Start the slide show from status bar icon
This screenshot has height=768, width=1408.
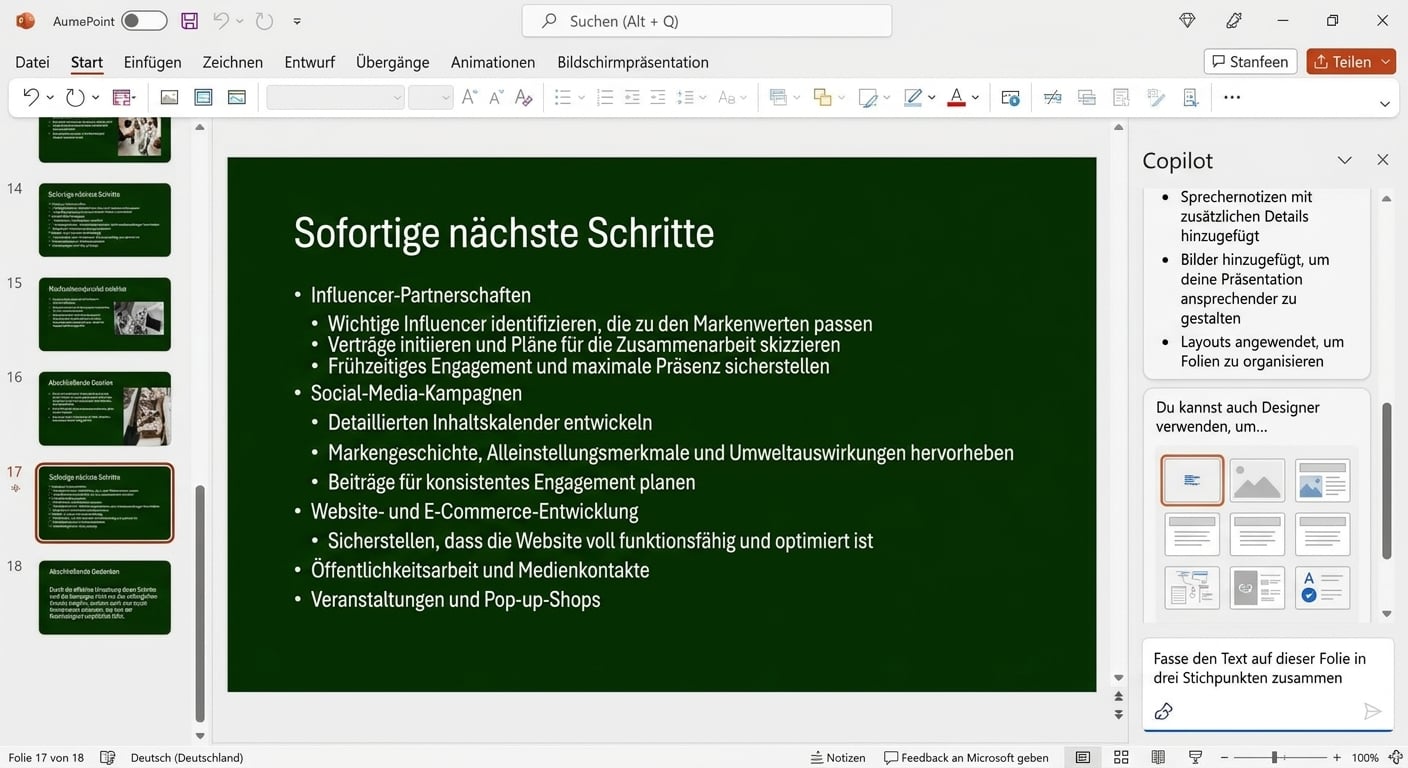1195,757
